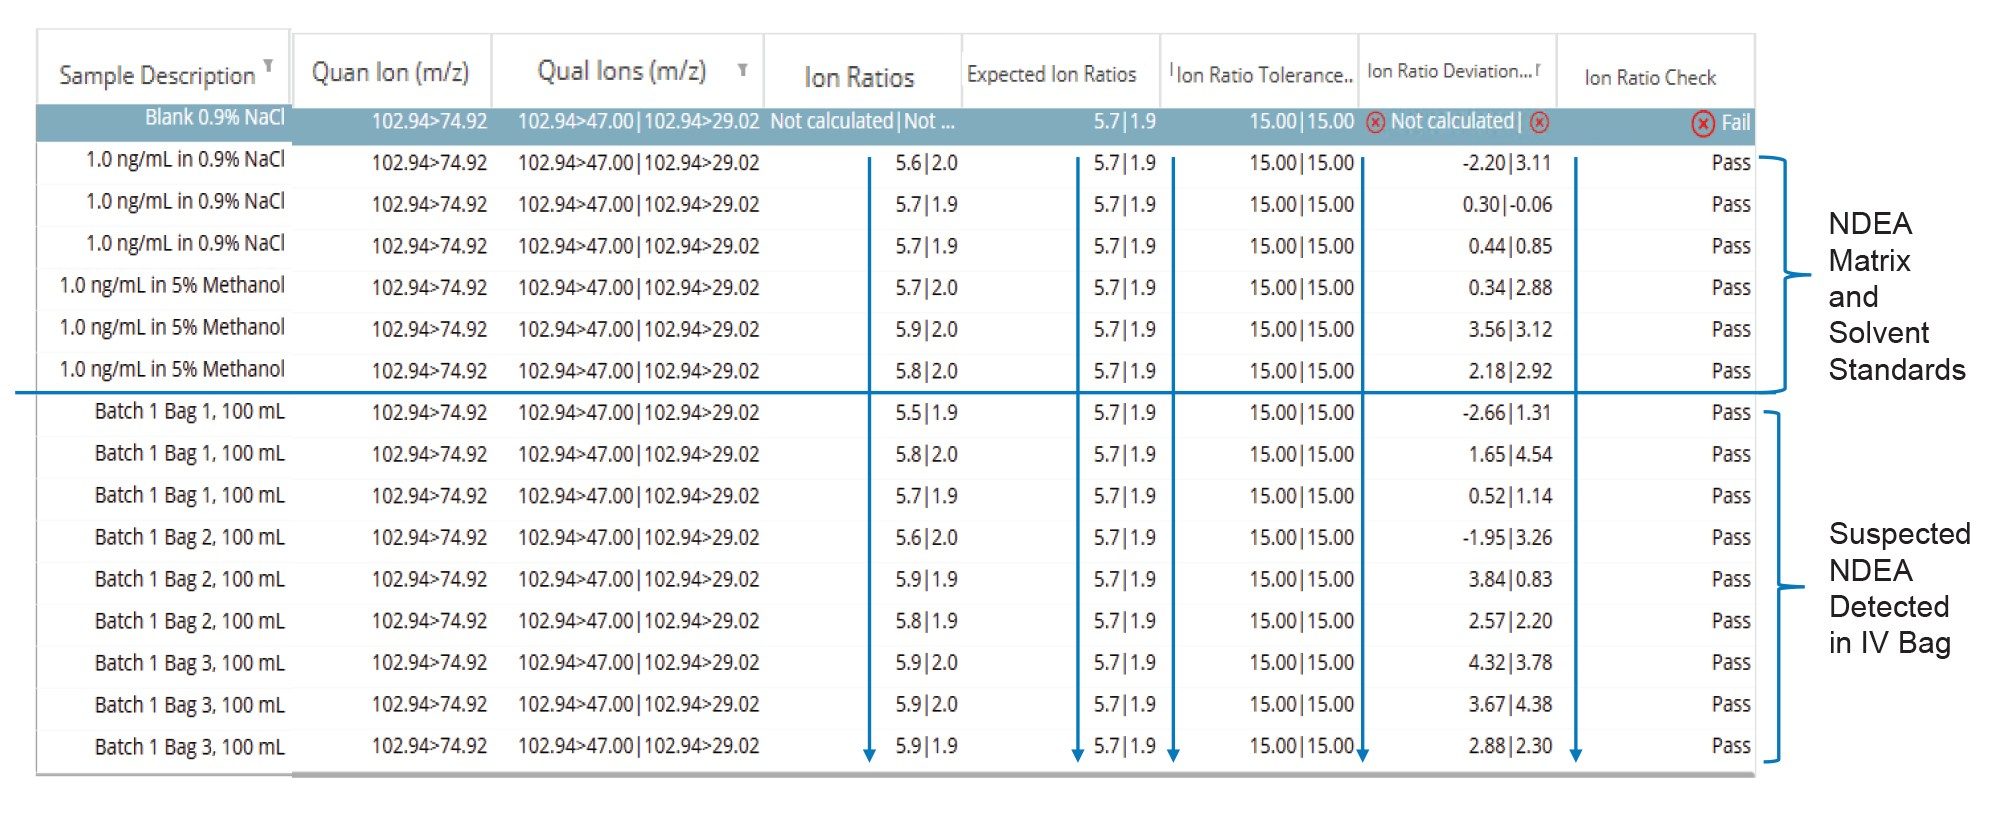Click Quan Ion cell in row with deviation 2.57|2.20
Image resolution: width=2000 pixels, height=815 pixels.
coord(429,621)
